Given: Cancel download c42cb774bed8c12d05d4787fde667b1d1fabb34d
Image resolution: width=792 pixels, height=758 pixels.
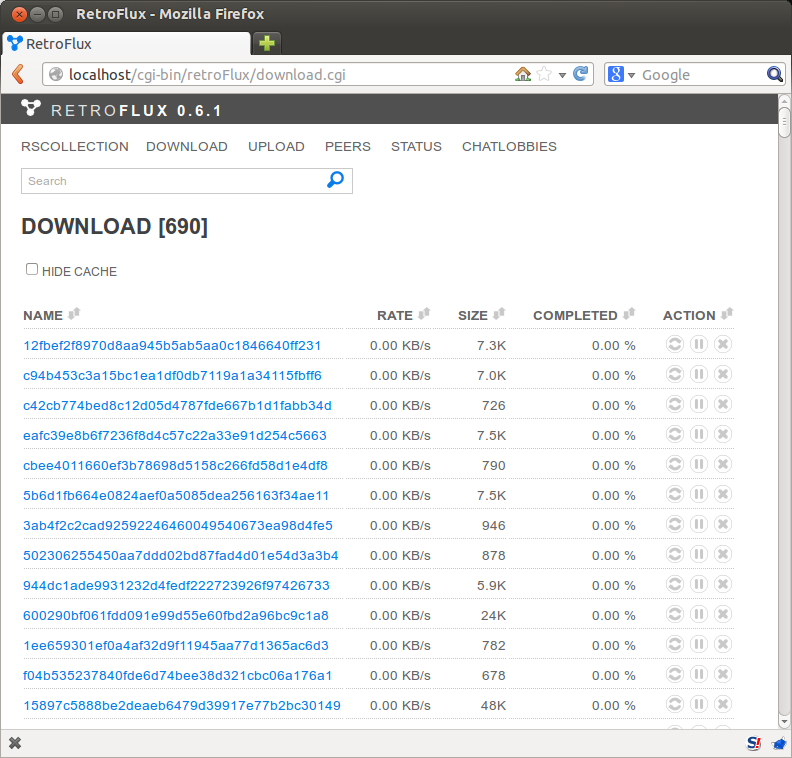Looking at the screenshot, I should click(x=723, y=405).
